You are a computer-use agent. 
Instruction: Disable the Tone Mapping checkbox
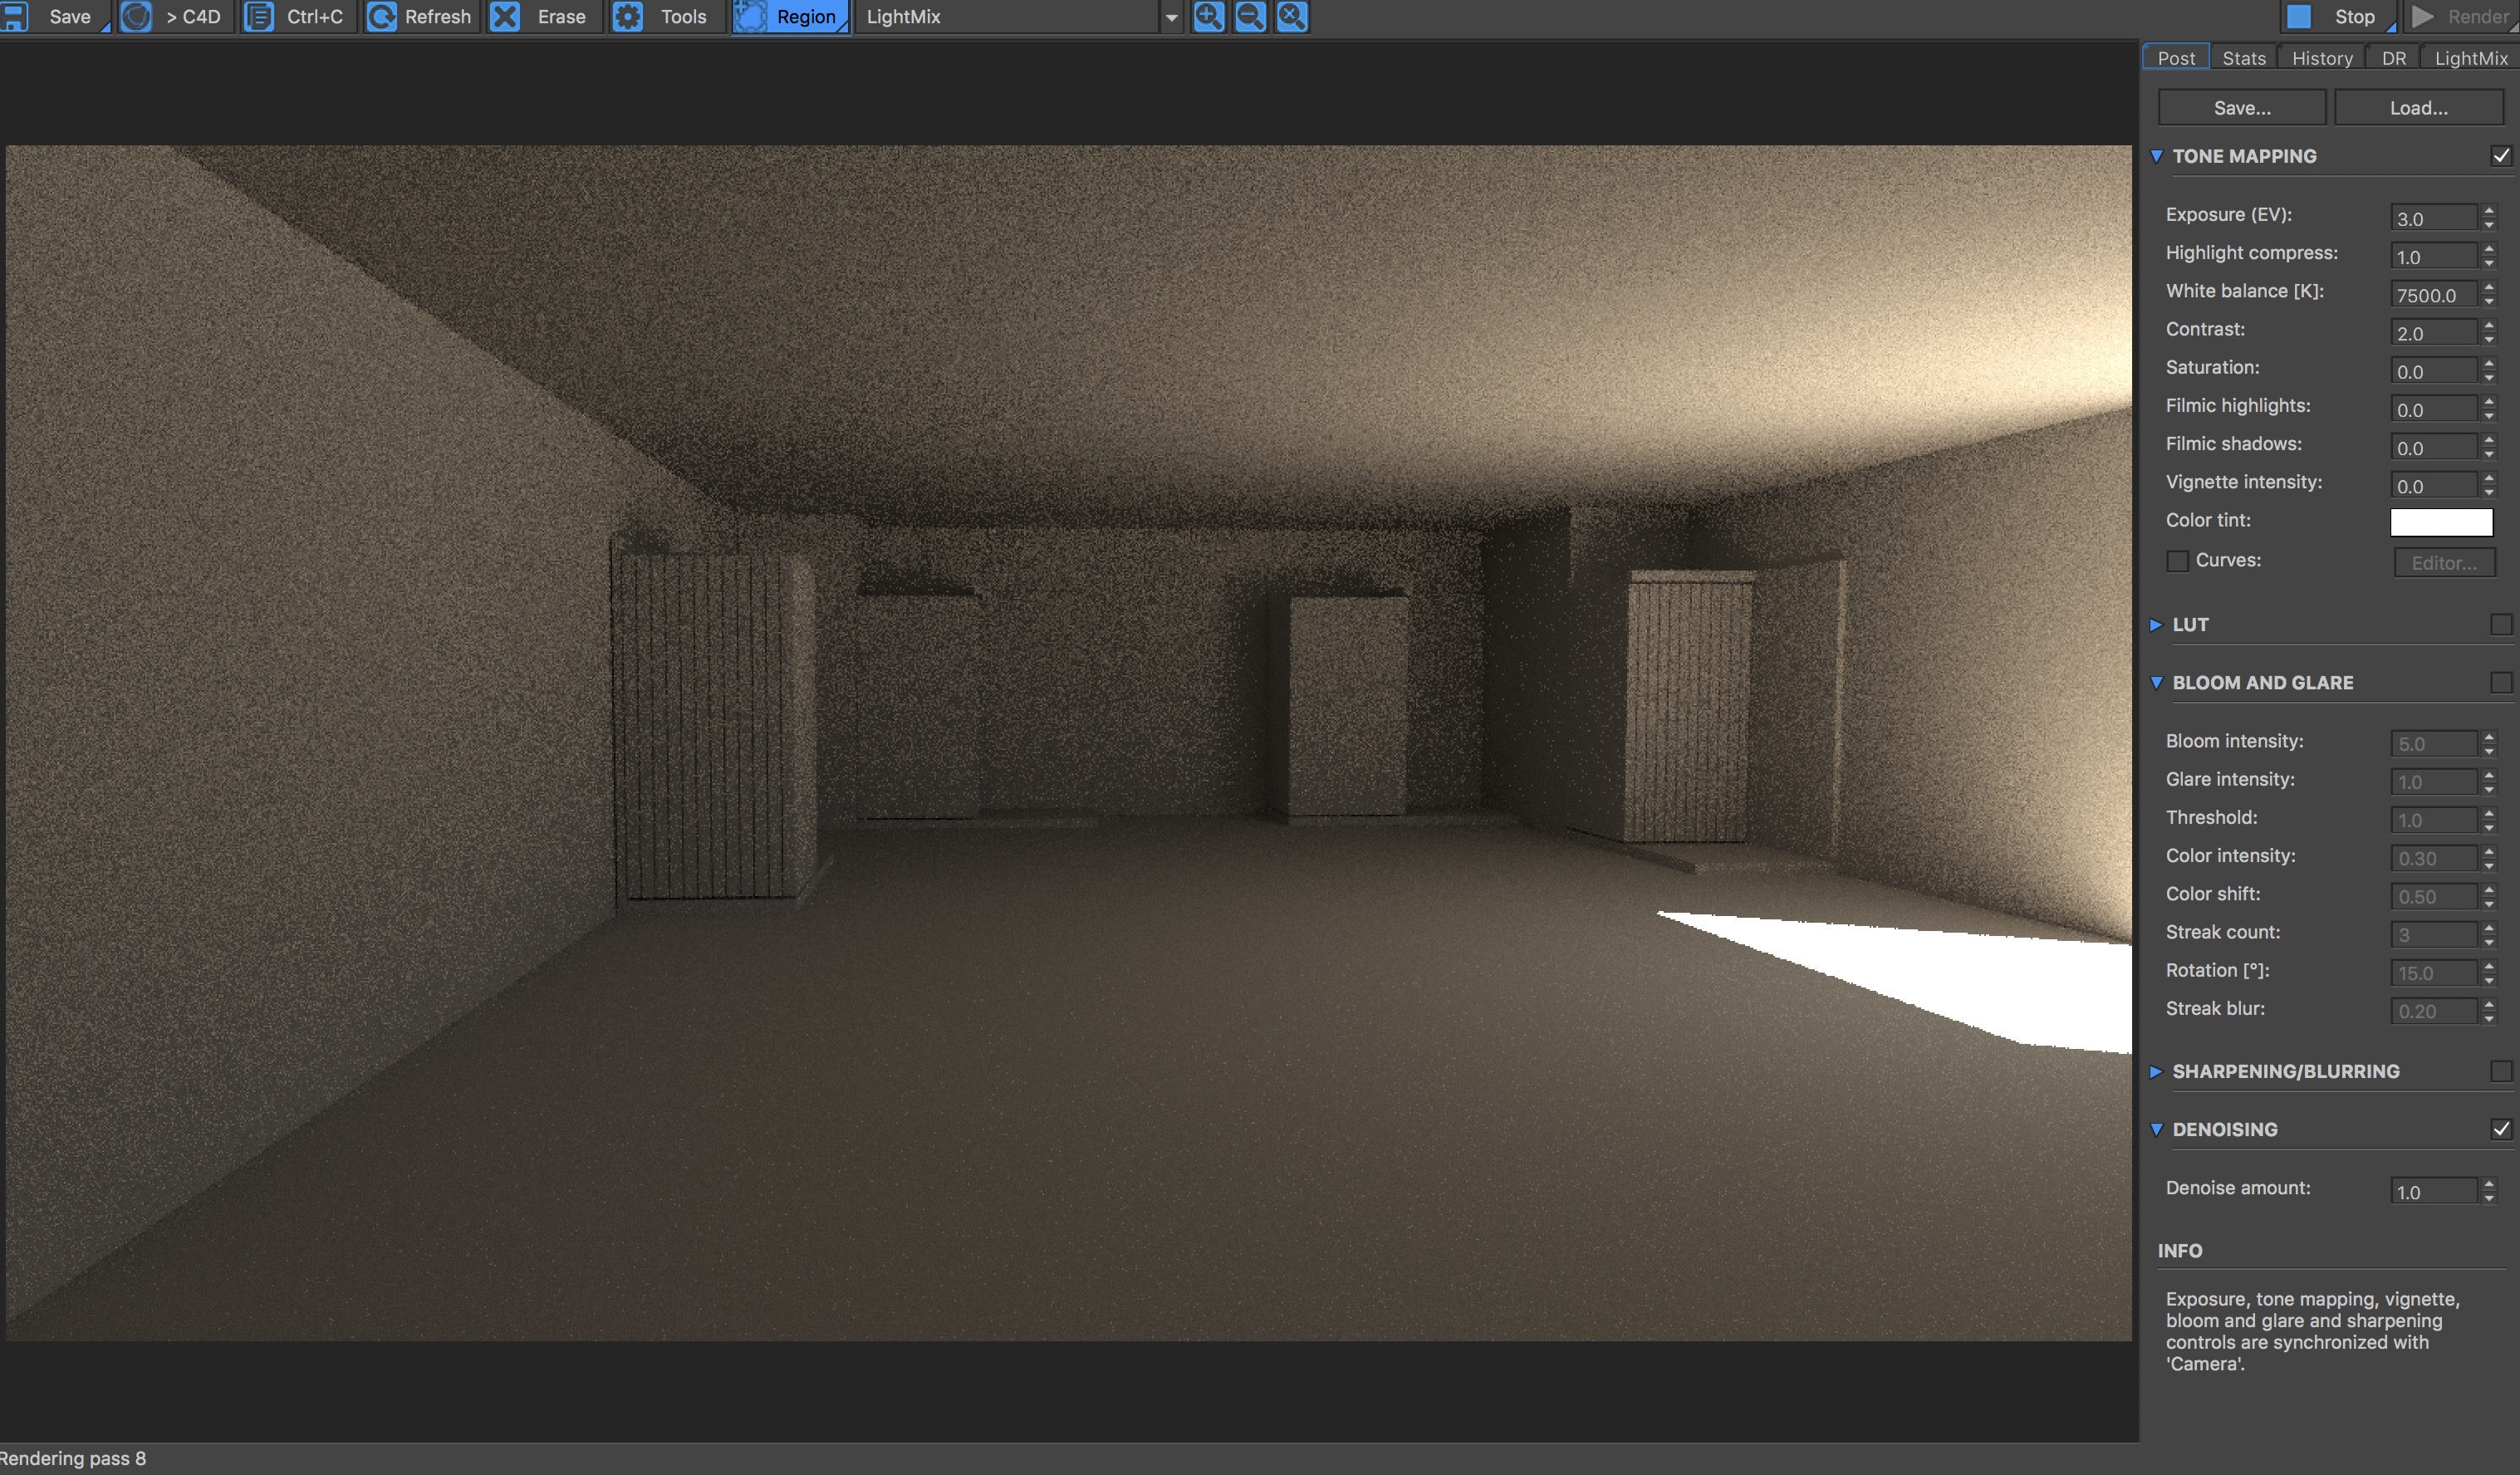pyautogui.click(x=2500, y=156)
